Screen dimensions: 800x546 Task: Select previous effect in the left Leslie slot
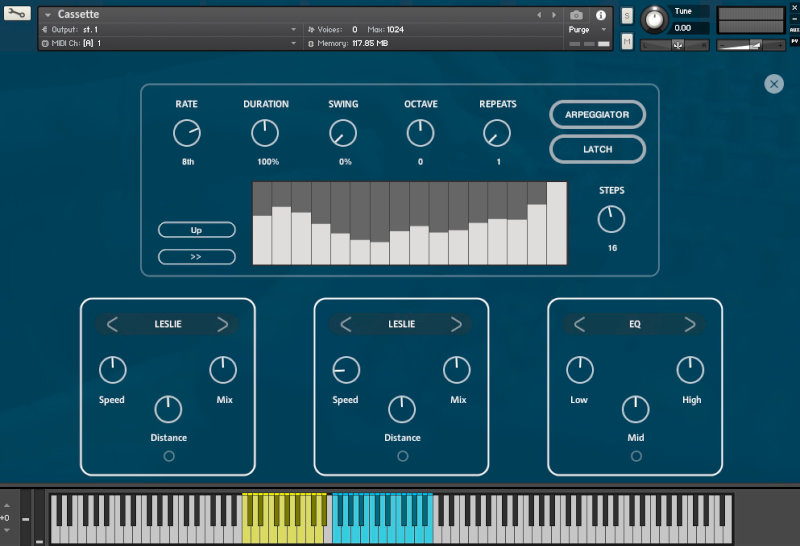112,324
